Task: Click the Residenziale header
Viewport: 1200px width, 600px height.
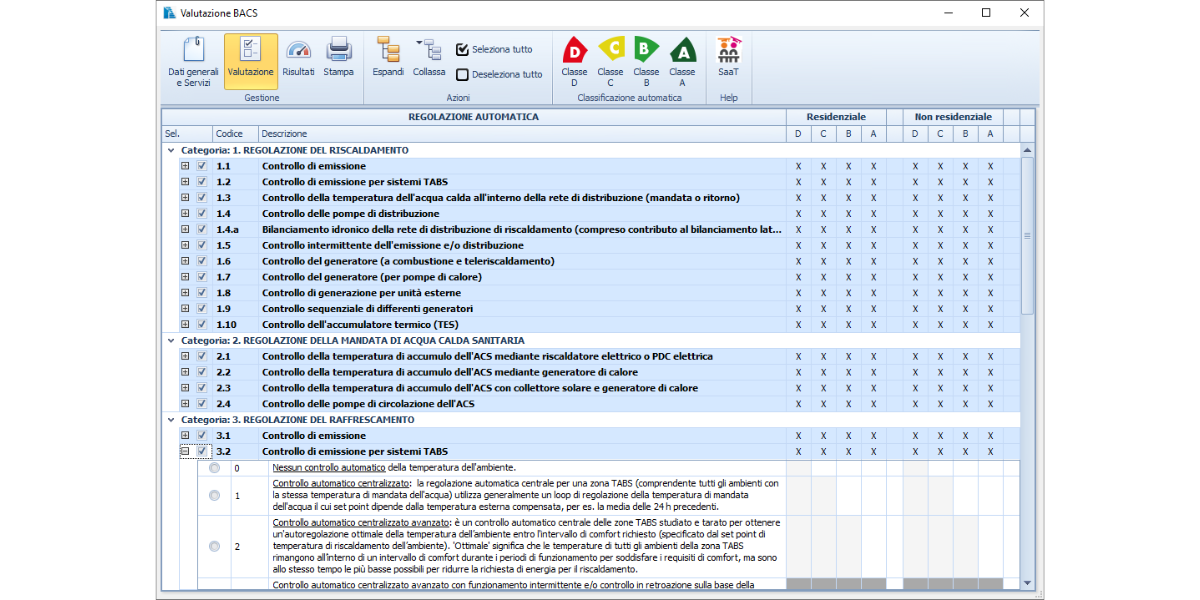Action: point(836,117)
